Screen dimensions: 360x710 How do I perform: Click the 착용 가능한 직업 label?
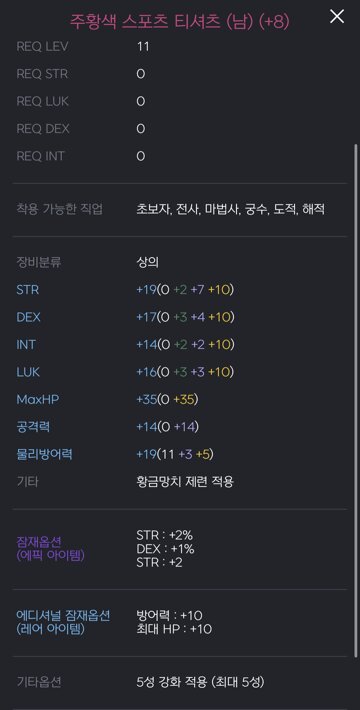coord(59,209)
